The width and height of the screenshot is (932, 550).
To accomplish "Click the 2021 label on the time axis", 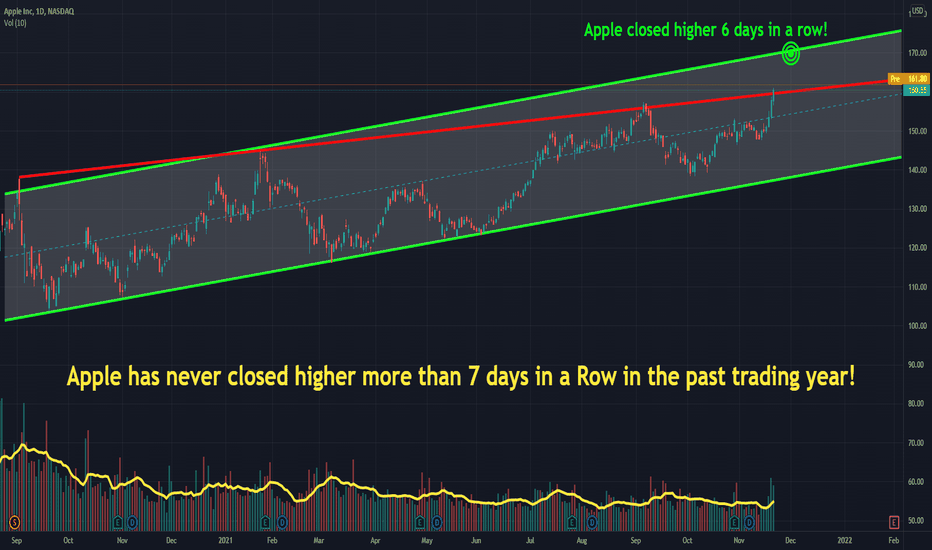I will (225, 540).
